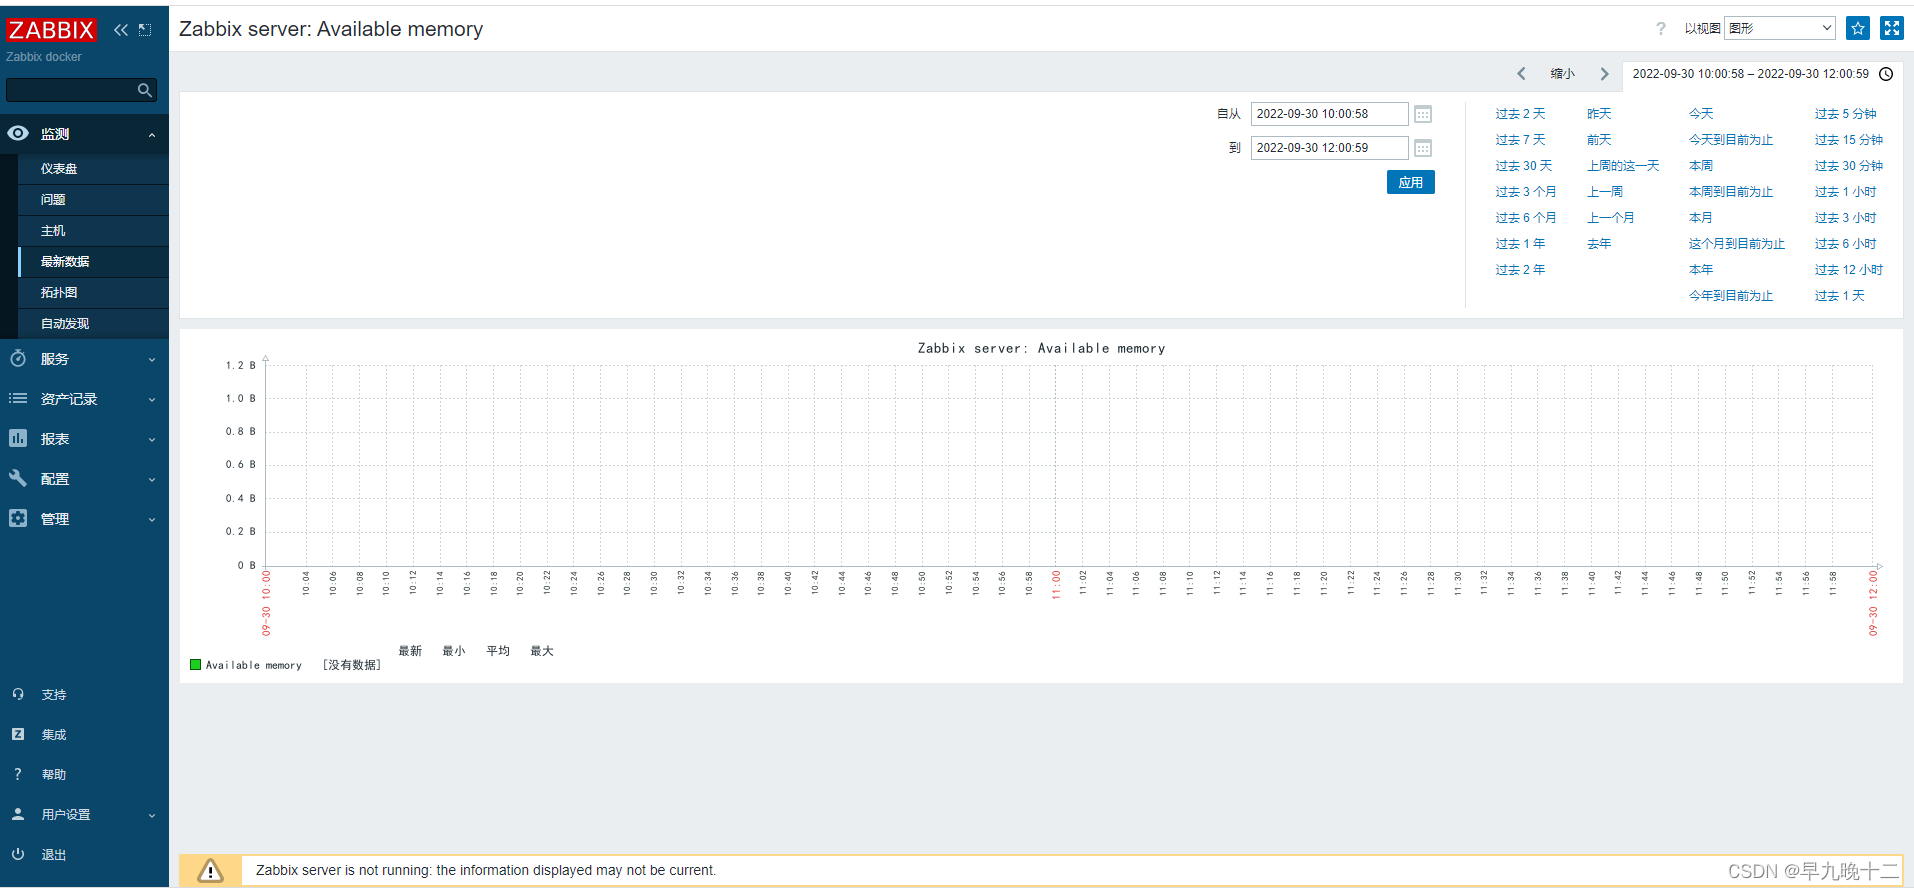Hide sidebar using the compact-view icon

pyautogui.click(x=145, y=30)
